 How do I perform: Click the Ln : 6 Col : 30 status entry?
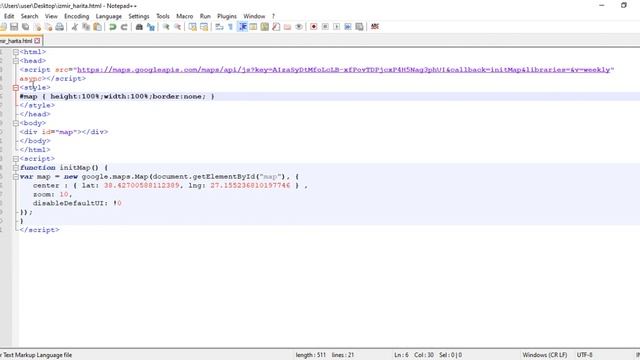click(x=413, y=355)
